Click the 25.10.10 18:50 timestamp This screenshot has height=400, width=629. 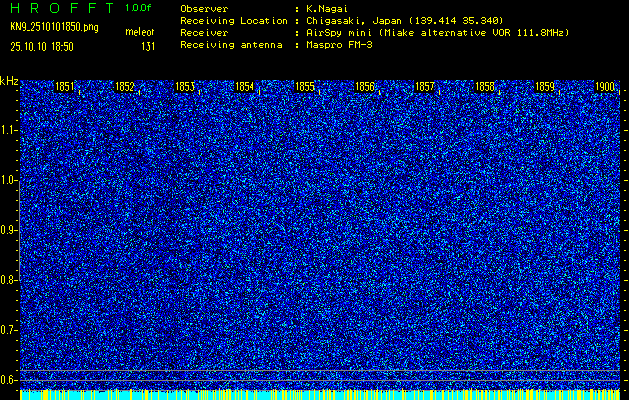pyautogui.click(x=47, y=46)
